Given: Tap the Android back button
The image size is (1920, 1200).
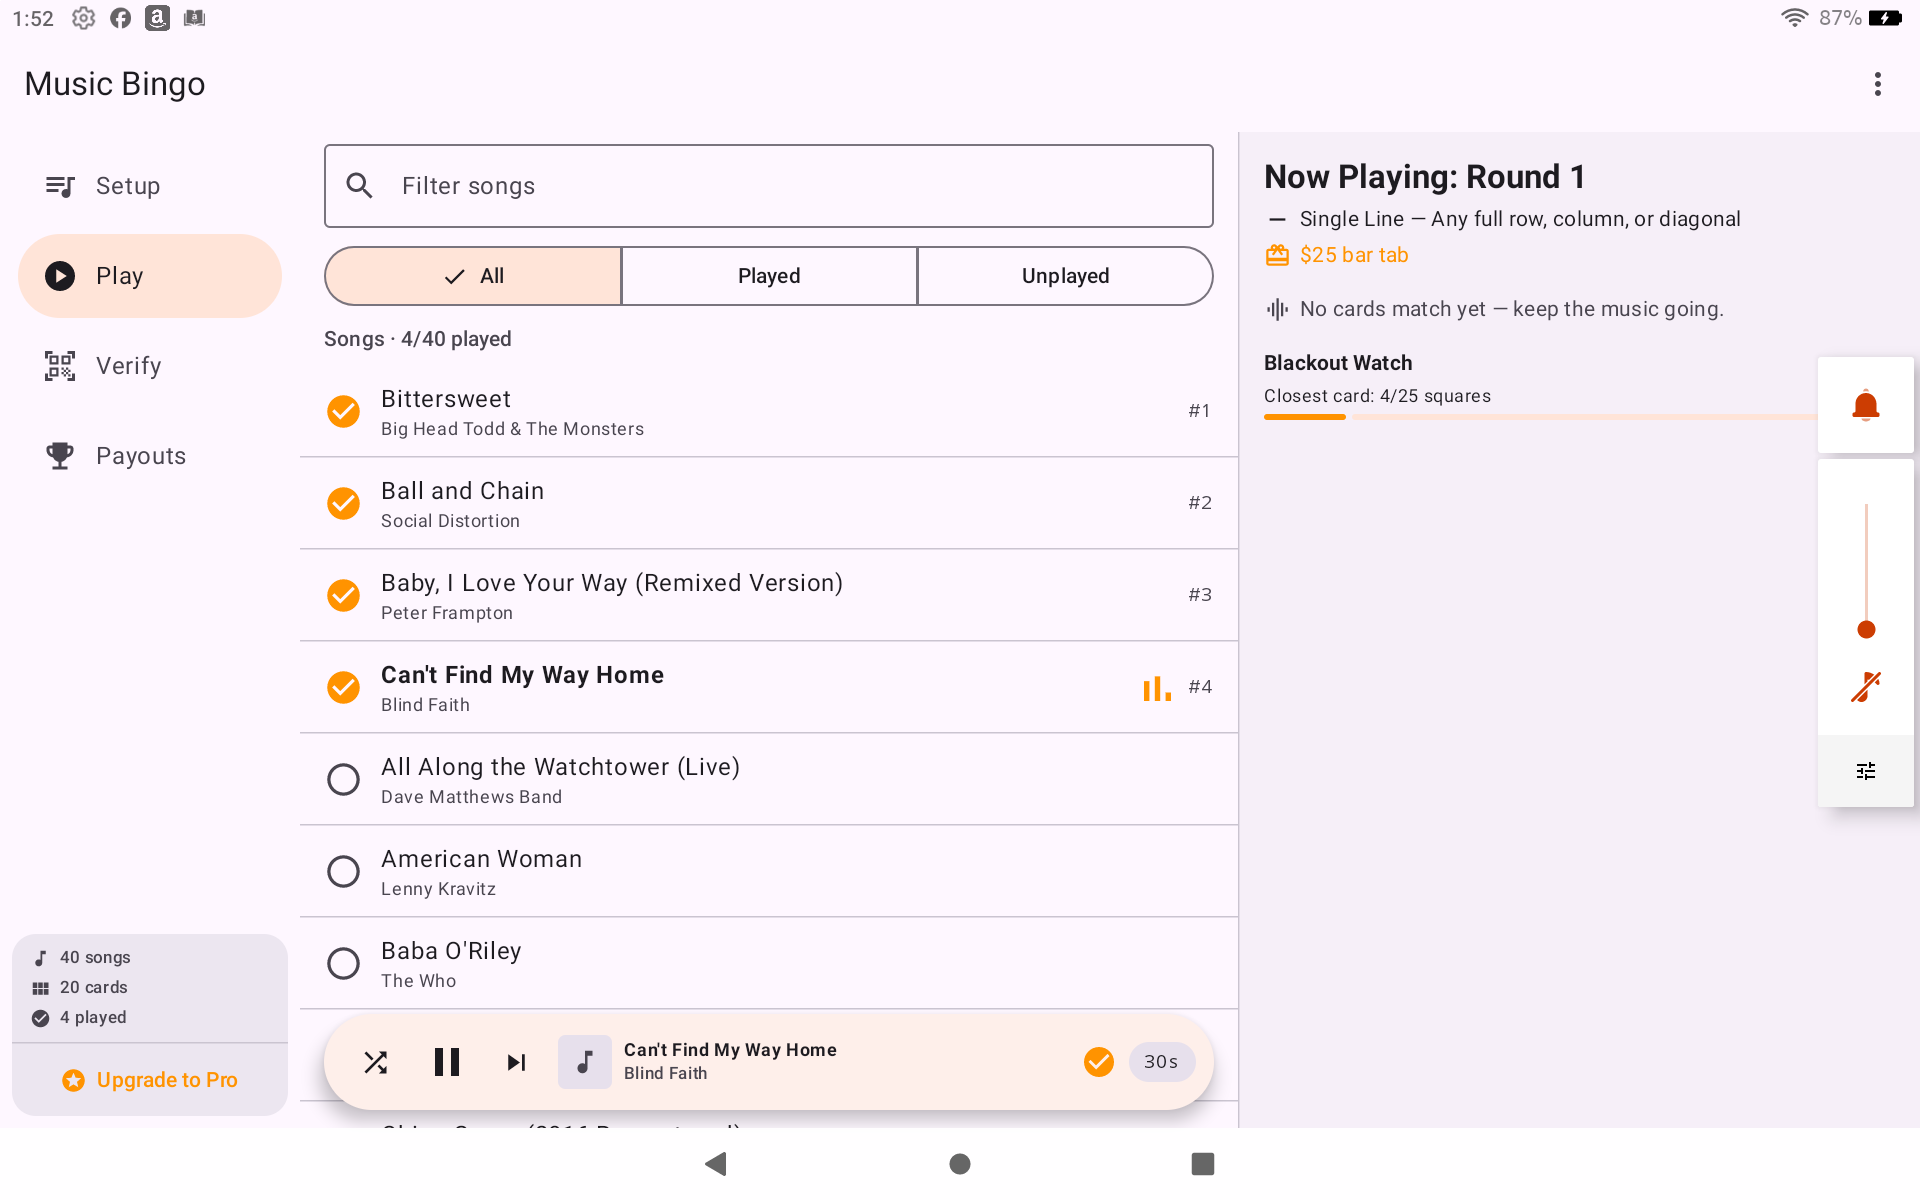Looking at the screenshot, I should pyautogui.click(x=716, y=1164).
